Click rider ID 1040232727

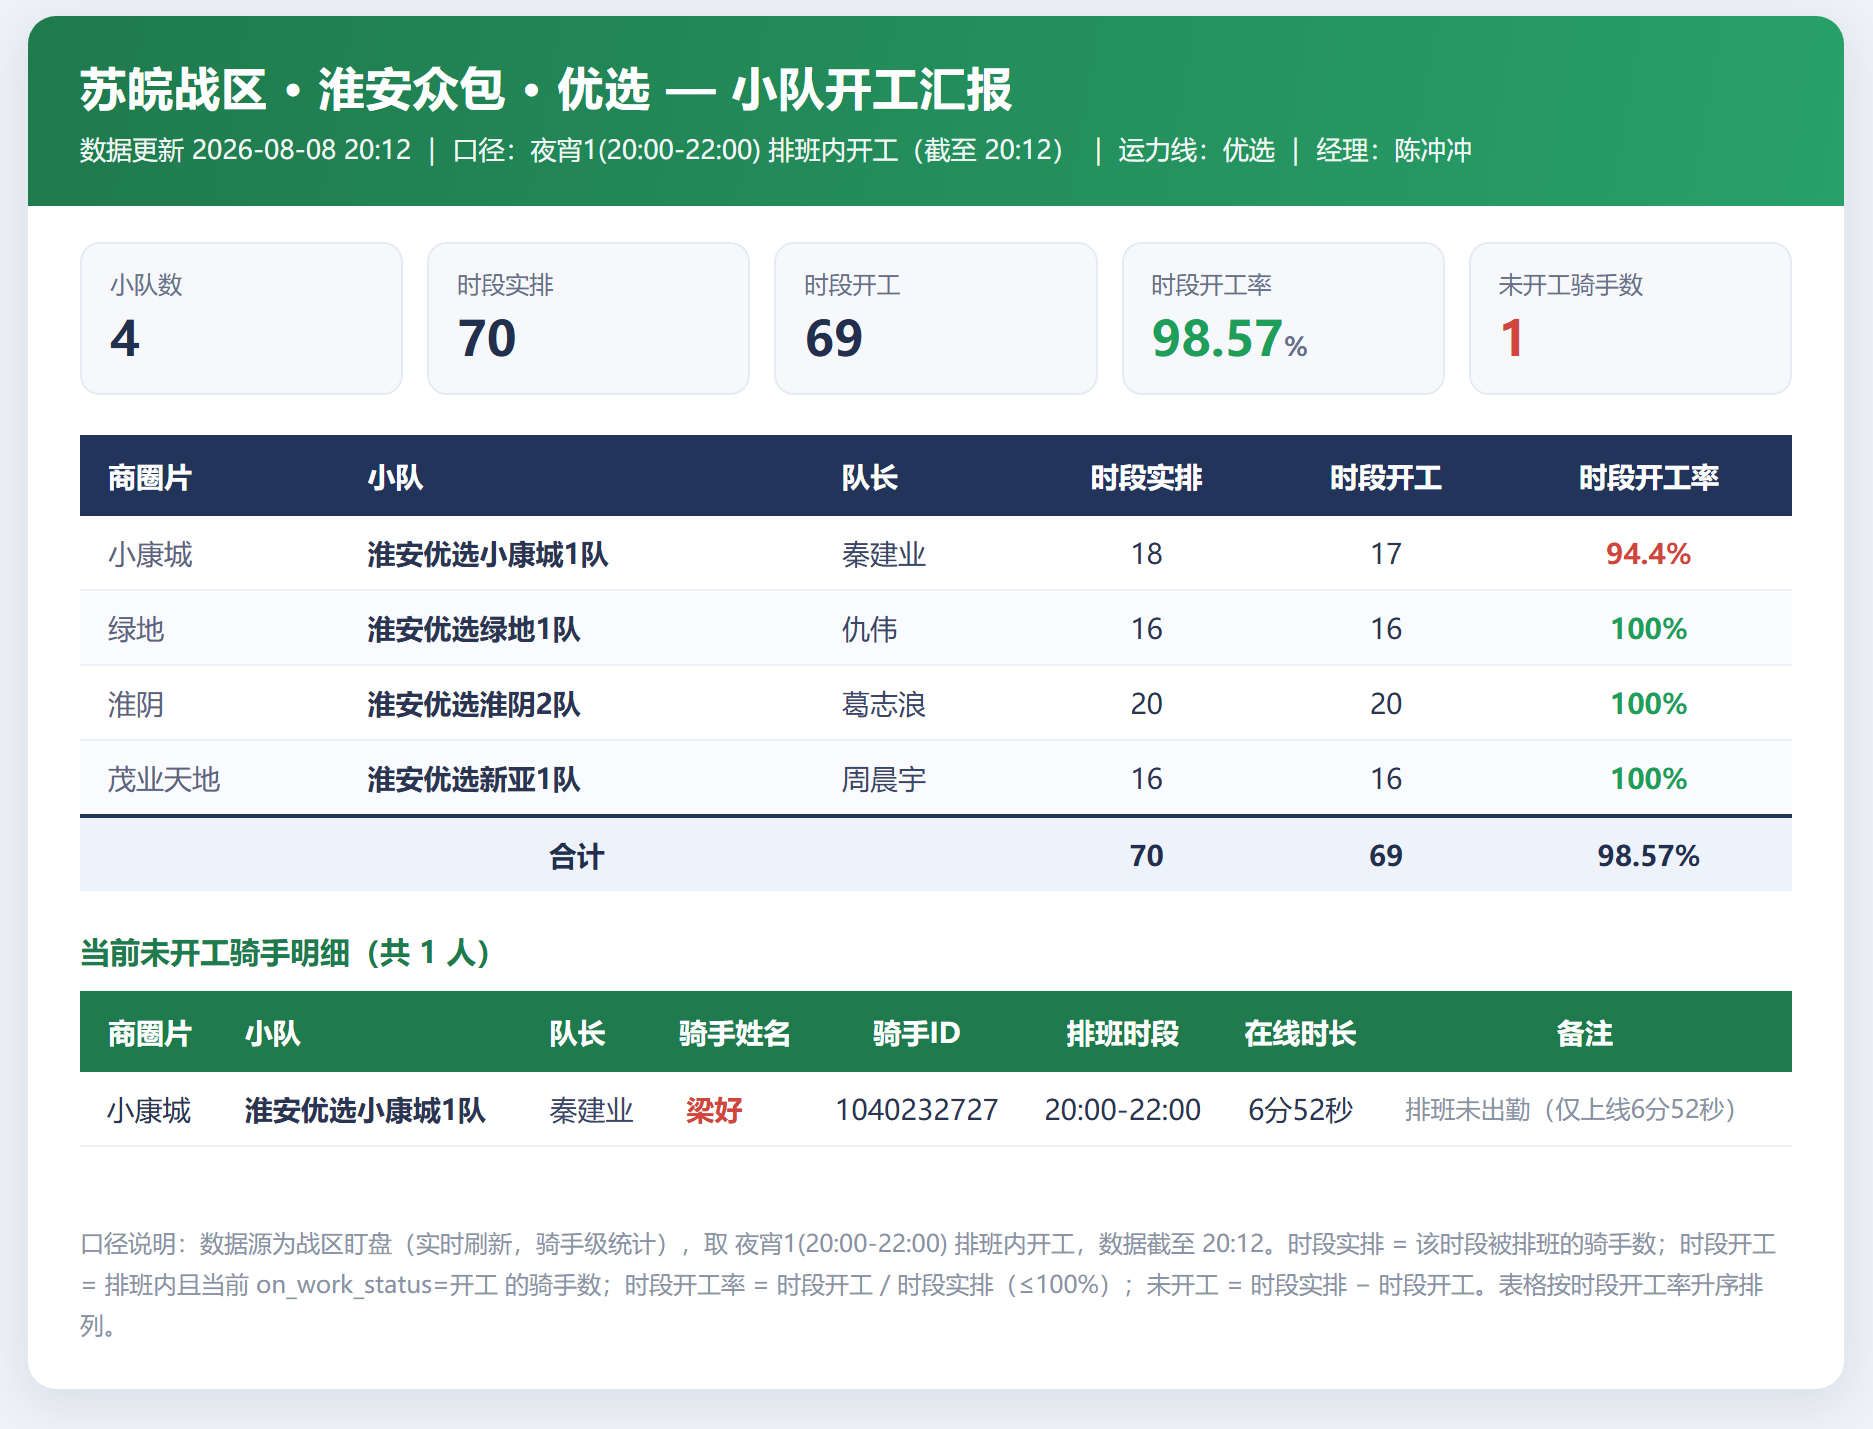click(x=916, y=1110)
